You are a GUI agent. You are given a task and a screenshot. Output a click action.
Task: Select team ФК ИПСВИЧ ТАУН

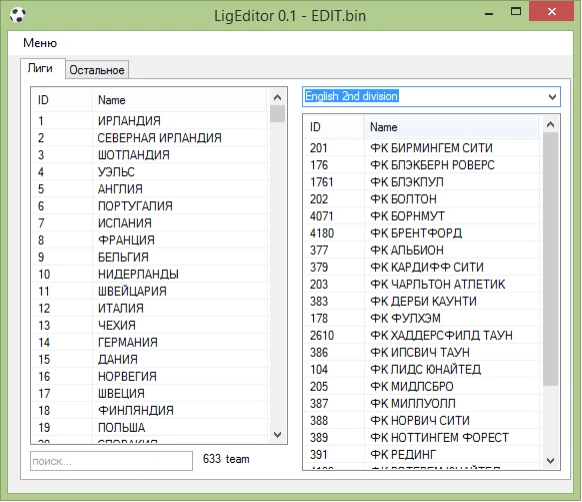(x=422, y=352)
